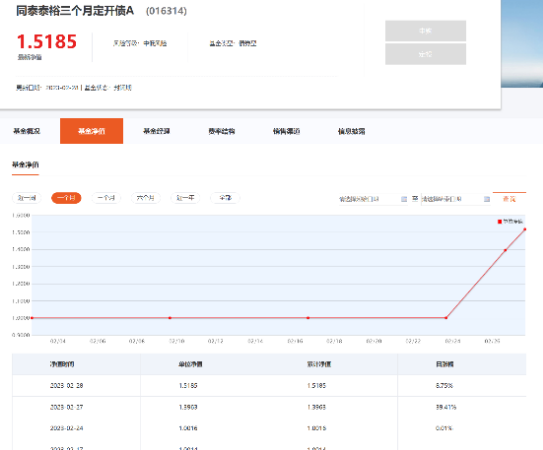543x450 pixels.
Task: Click the fund type label in header
Action: [x=233, y=43]
